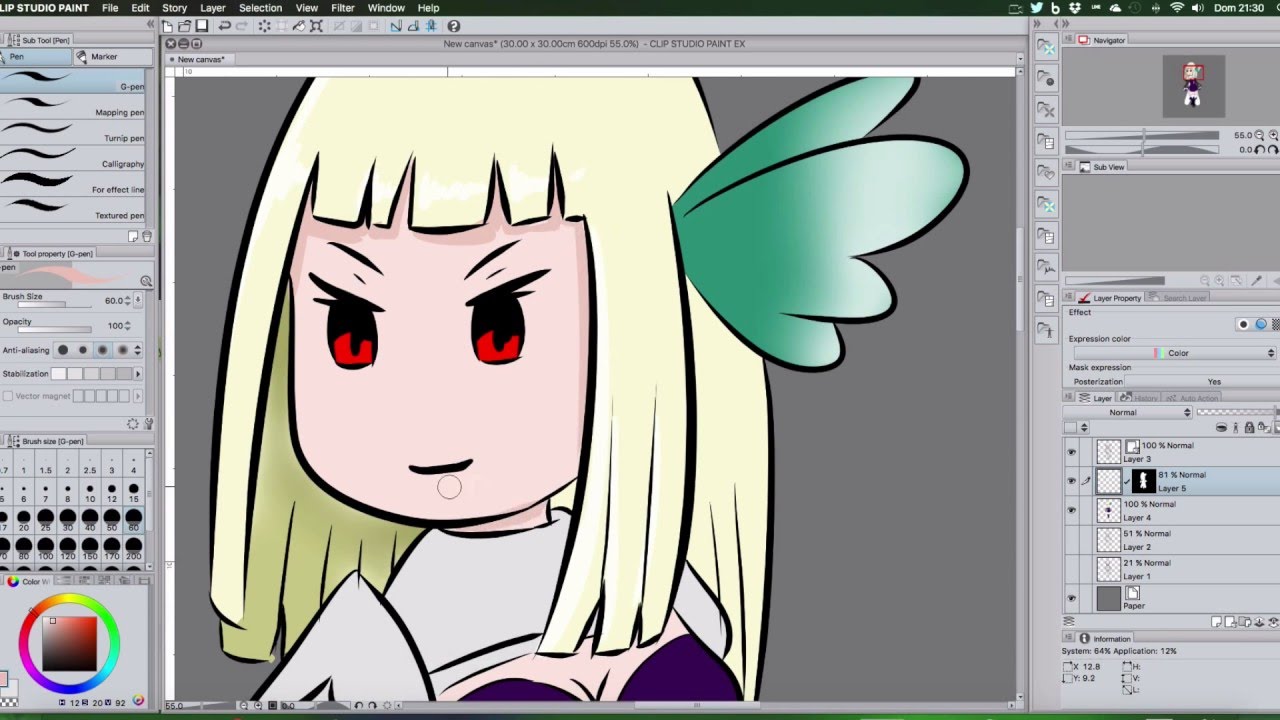Choose brush size preset 100
This screenshot has width=1280, height=720.
click(46, 549)
